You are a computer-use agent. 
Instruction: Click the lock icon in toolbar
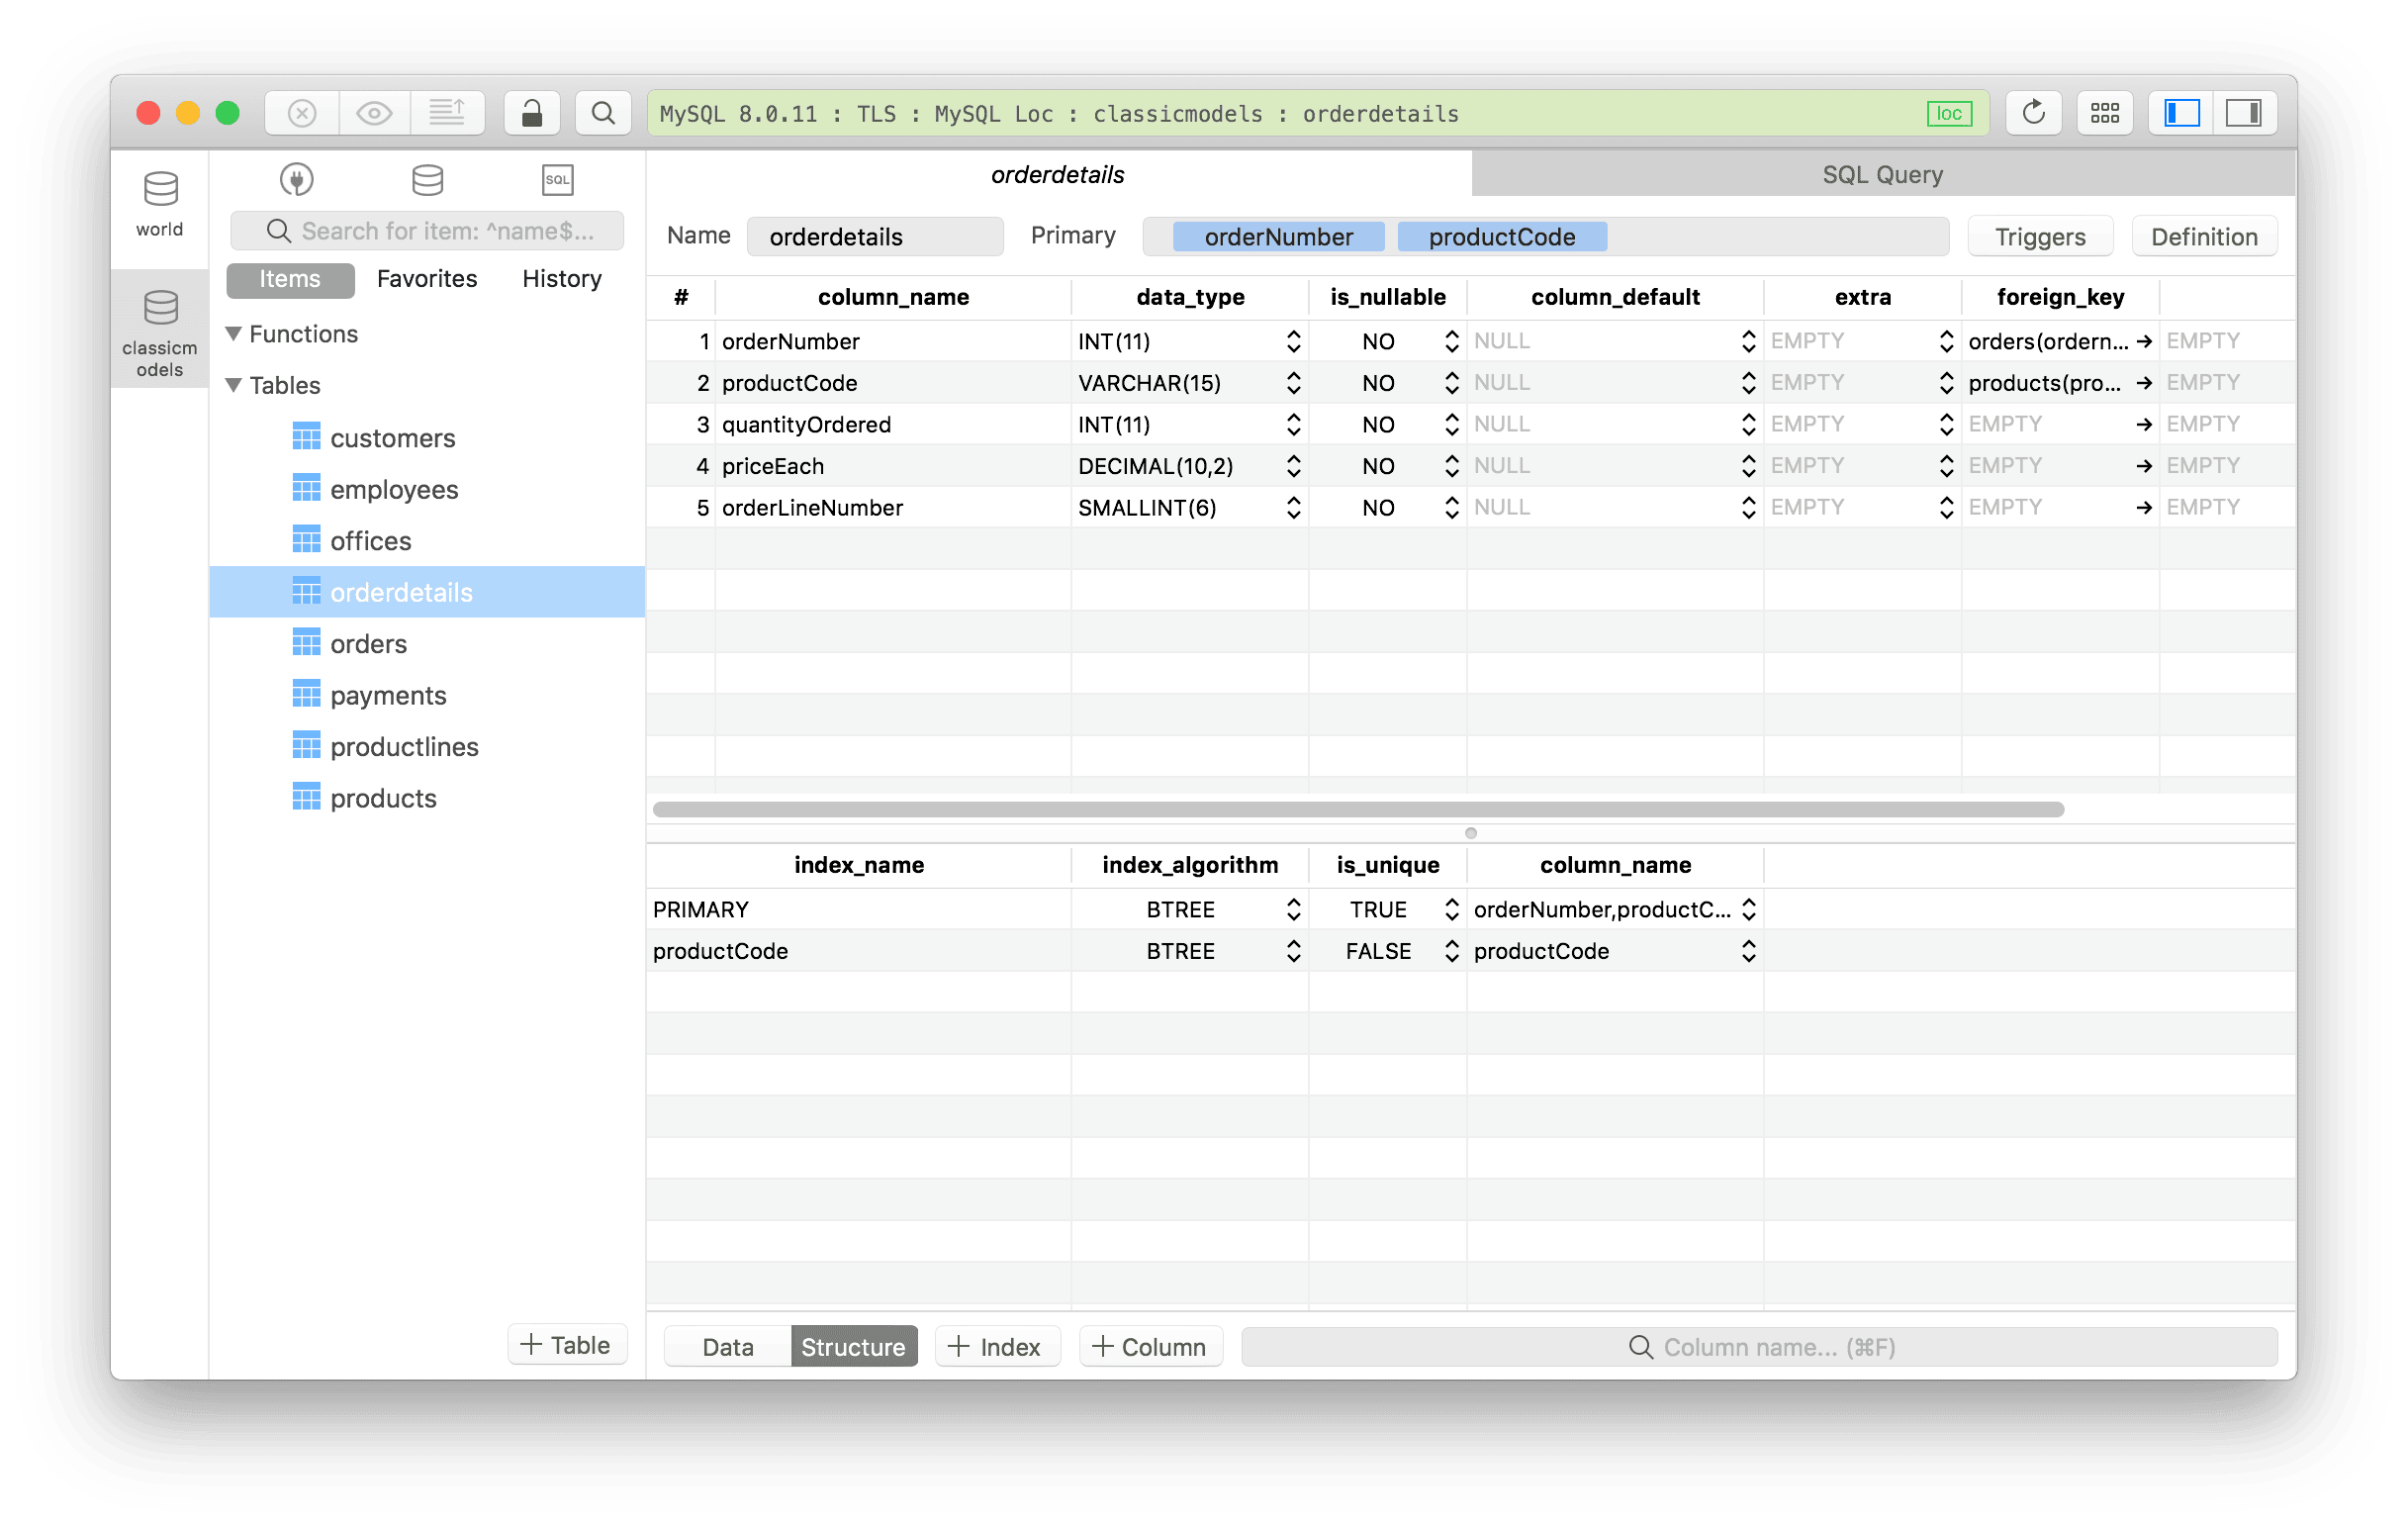click(532, 113)
